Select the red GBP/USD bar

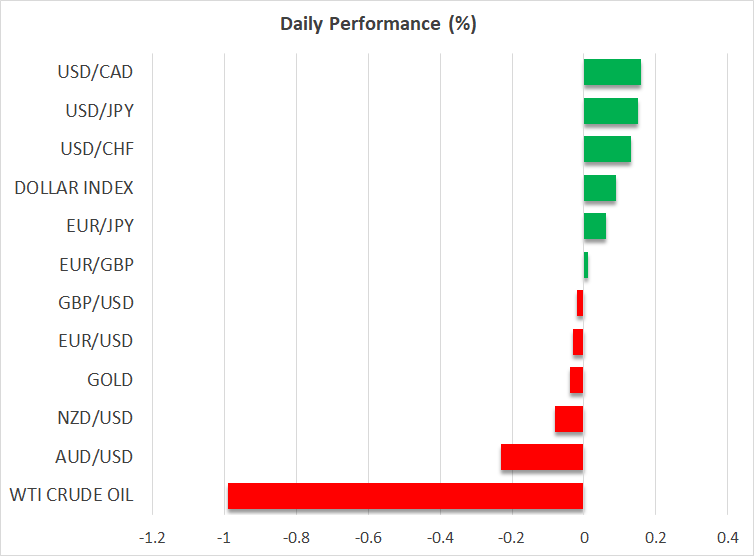(x=580, y=303)
